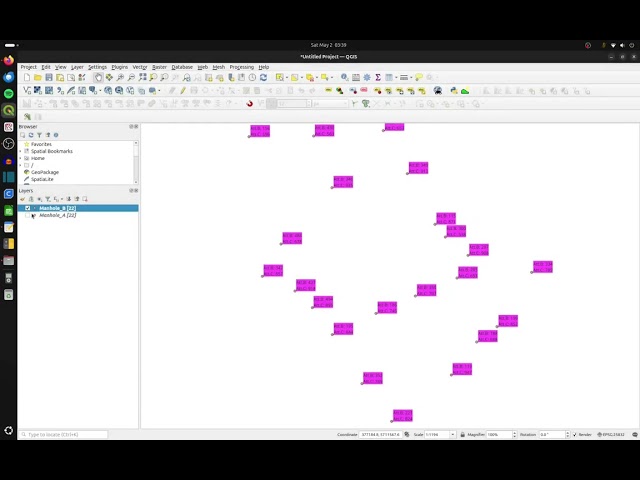Open the Measure tool dropdown arrow
This screenshot has height=480, width=640.
(x=411, y=78)
